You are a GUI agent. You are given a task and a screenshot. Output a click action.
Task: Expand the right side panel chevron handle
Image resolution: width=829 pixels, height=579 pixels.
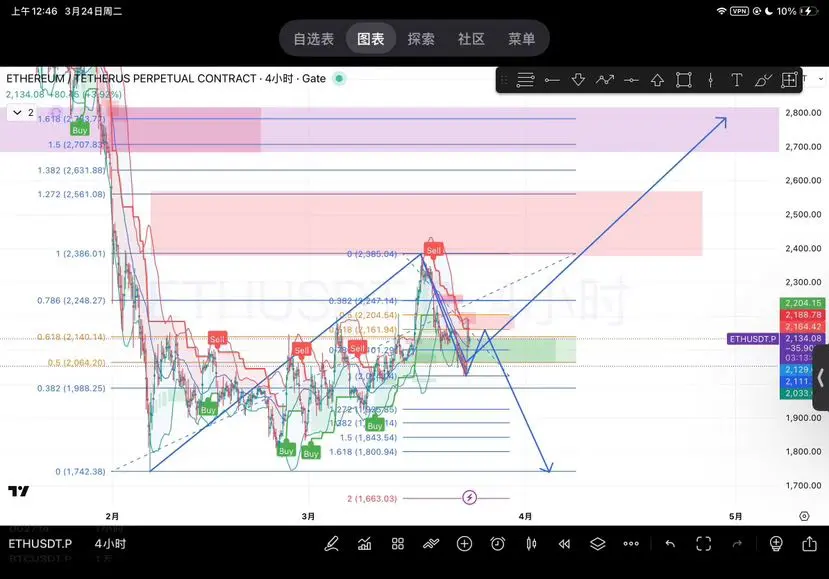coord(821,378)
